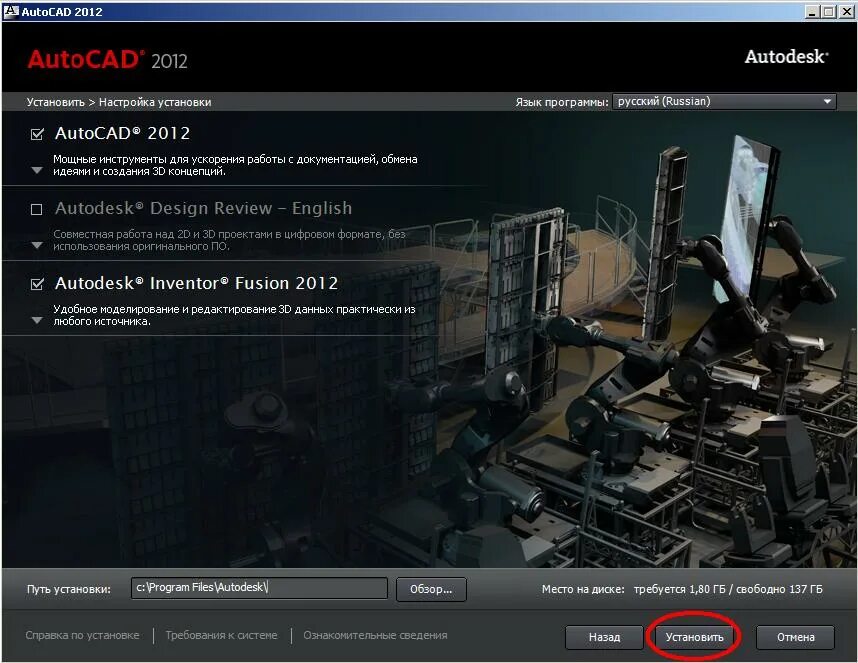Select Autodesk® Inventor® Fusion 2012 title

click(x=196, y=283)
